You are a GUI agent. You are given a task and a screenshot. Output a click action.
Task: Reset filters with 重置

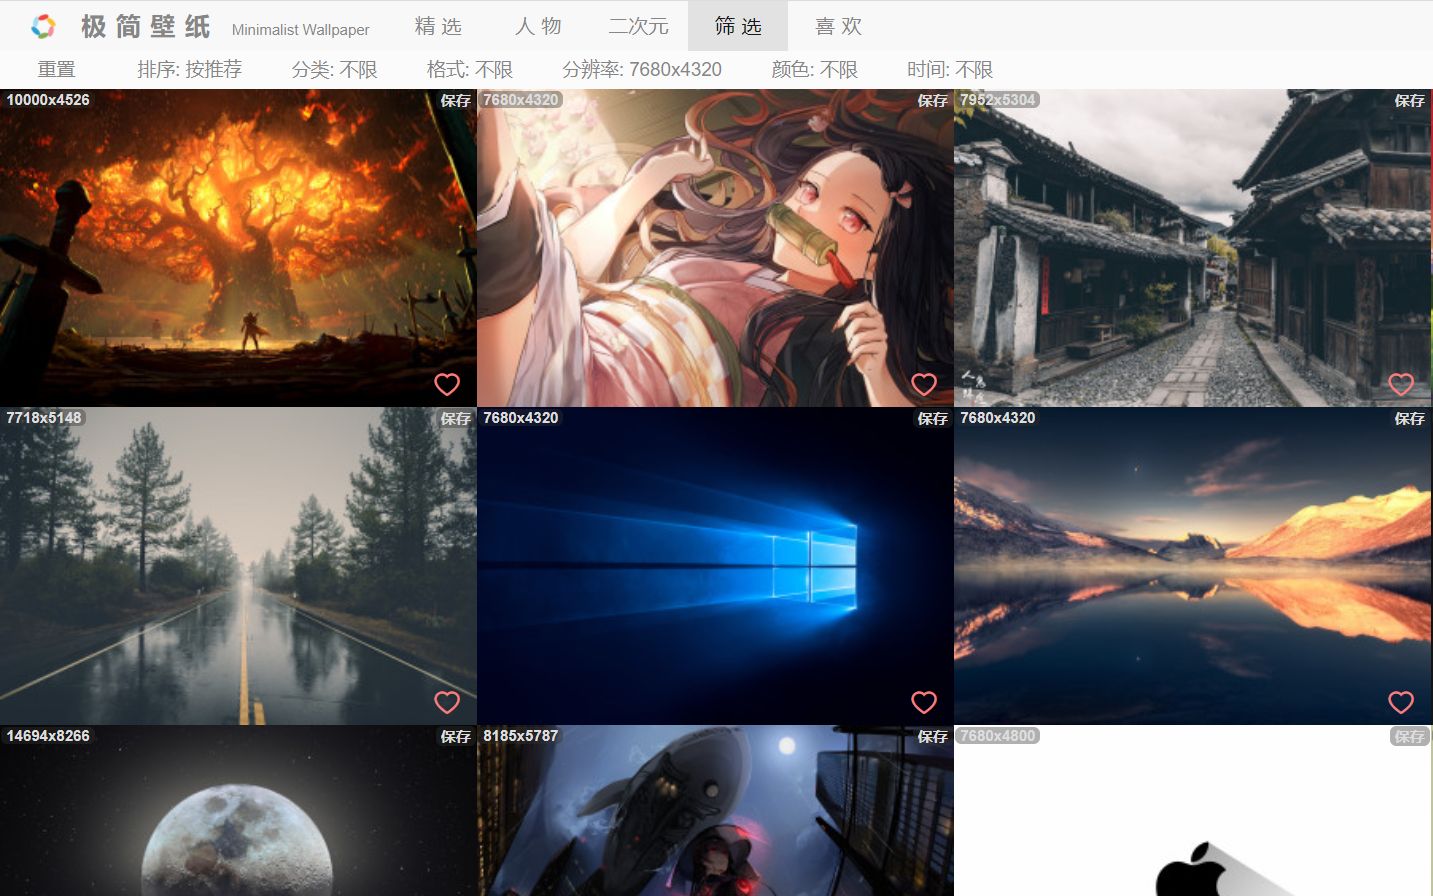(x=57, y=69)
